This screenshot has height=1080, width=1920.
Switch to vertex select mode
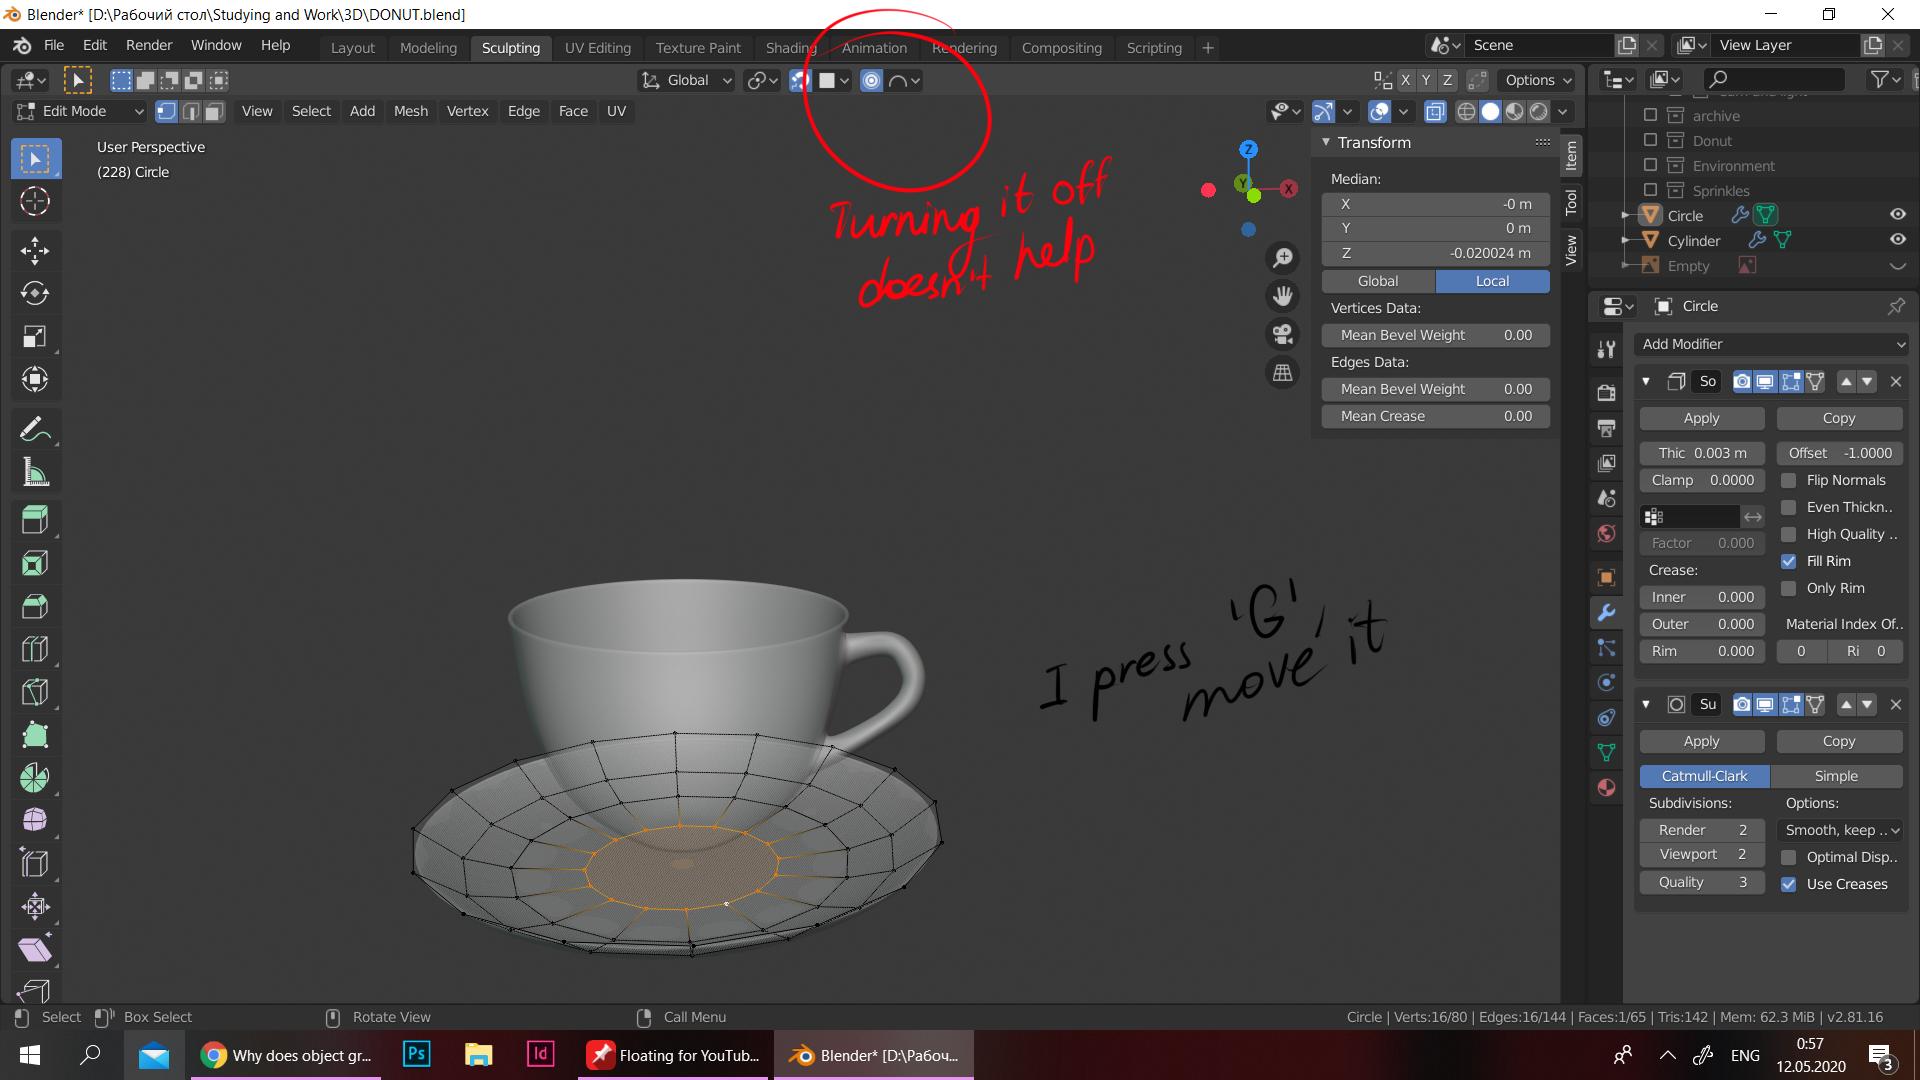166,111
